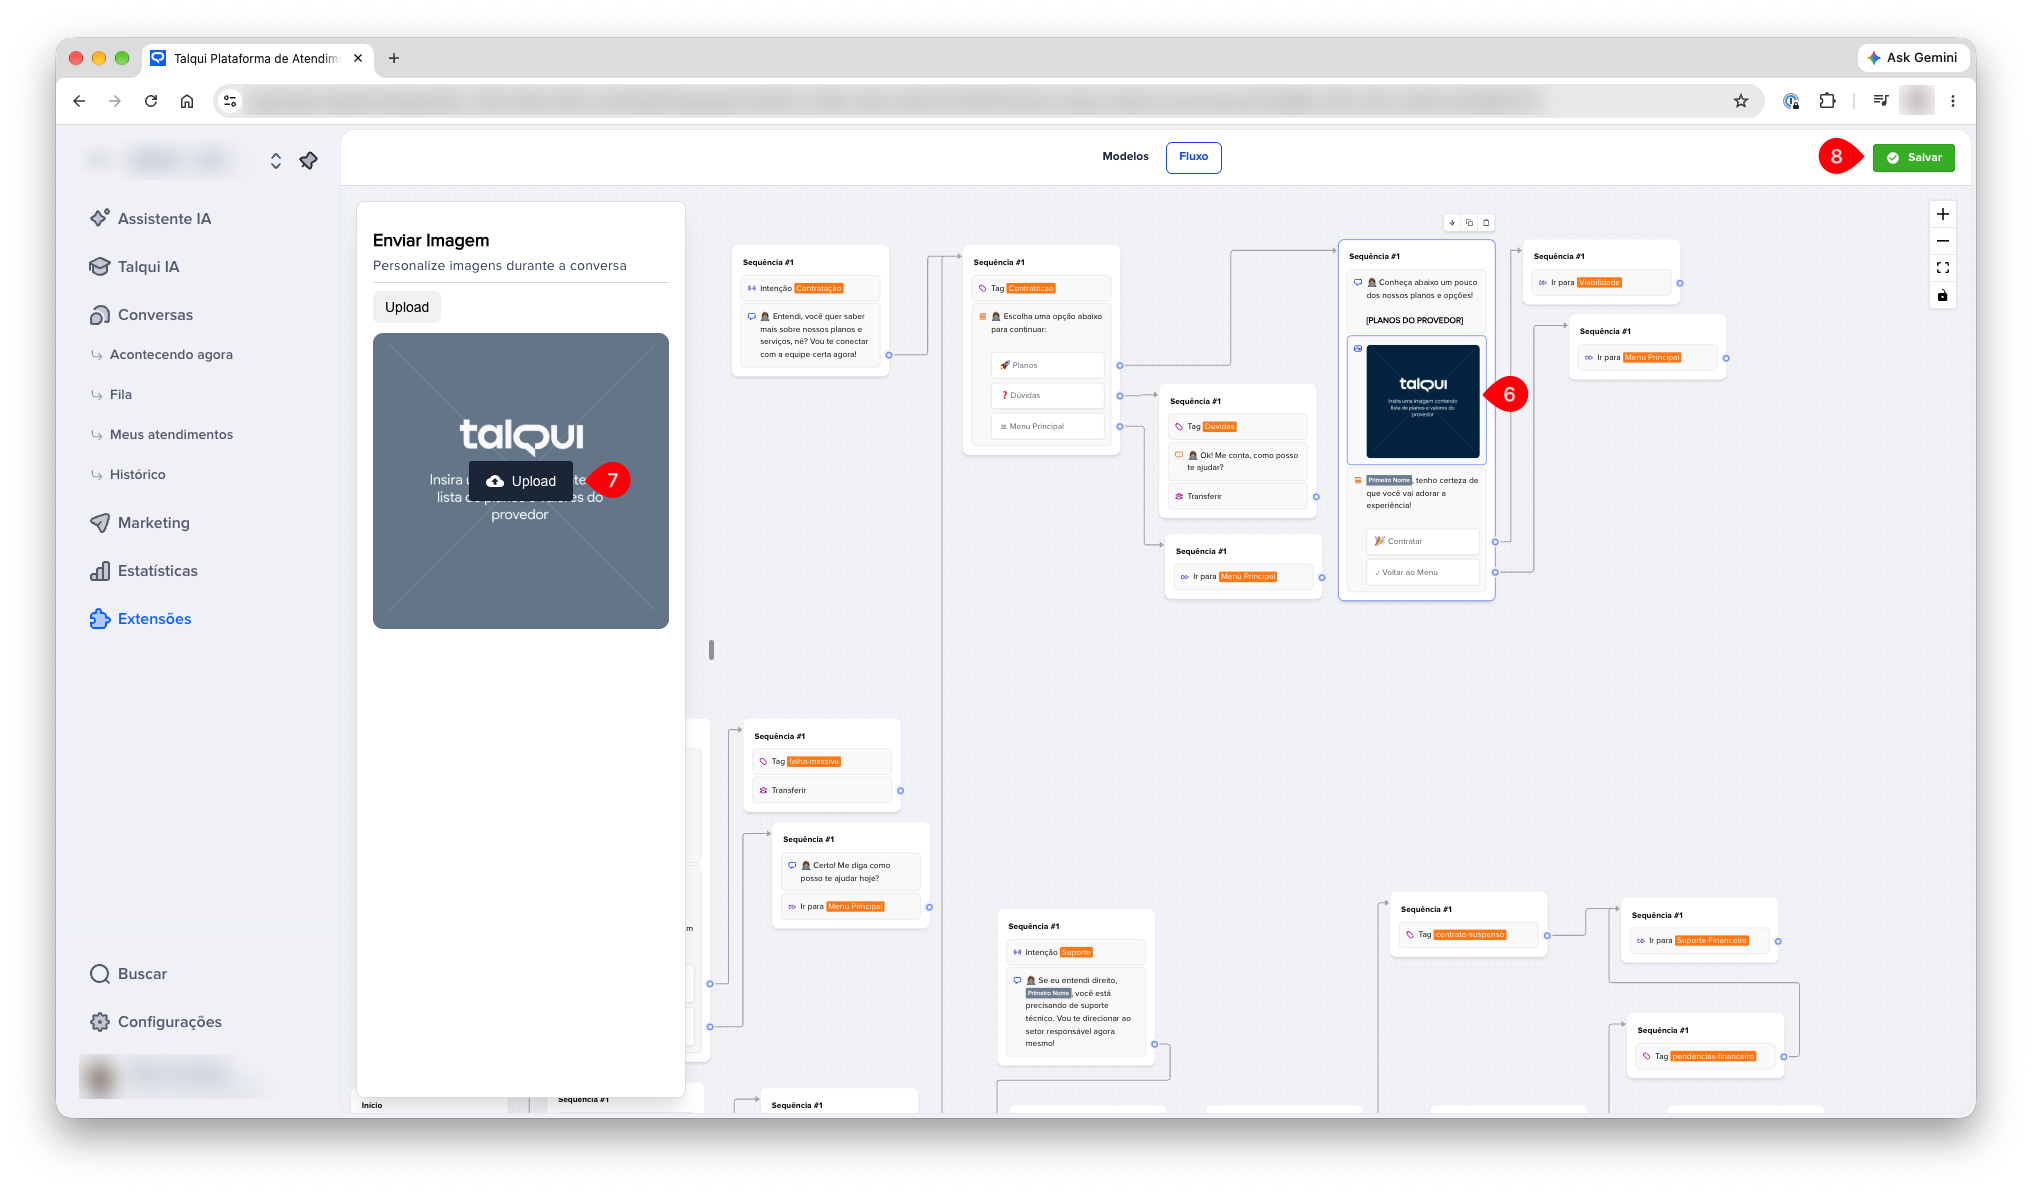The width and height of the screenshot is (2032, 1192).
Task: Click the Dúvidas option in the flow
Action: click(1047, 395)
